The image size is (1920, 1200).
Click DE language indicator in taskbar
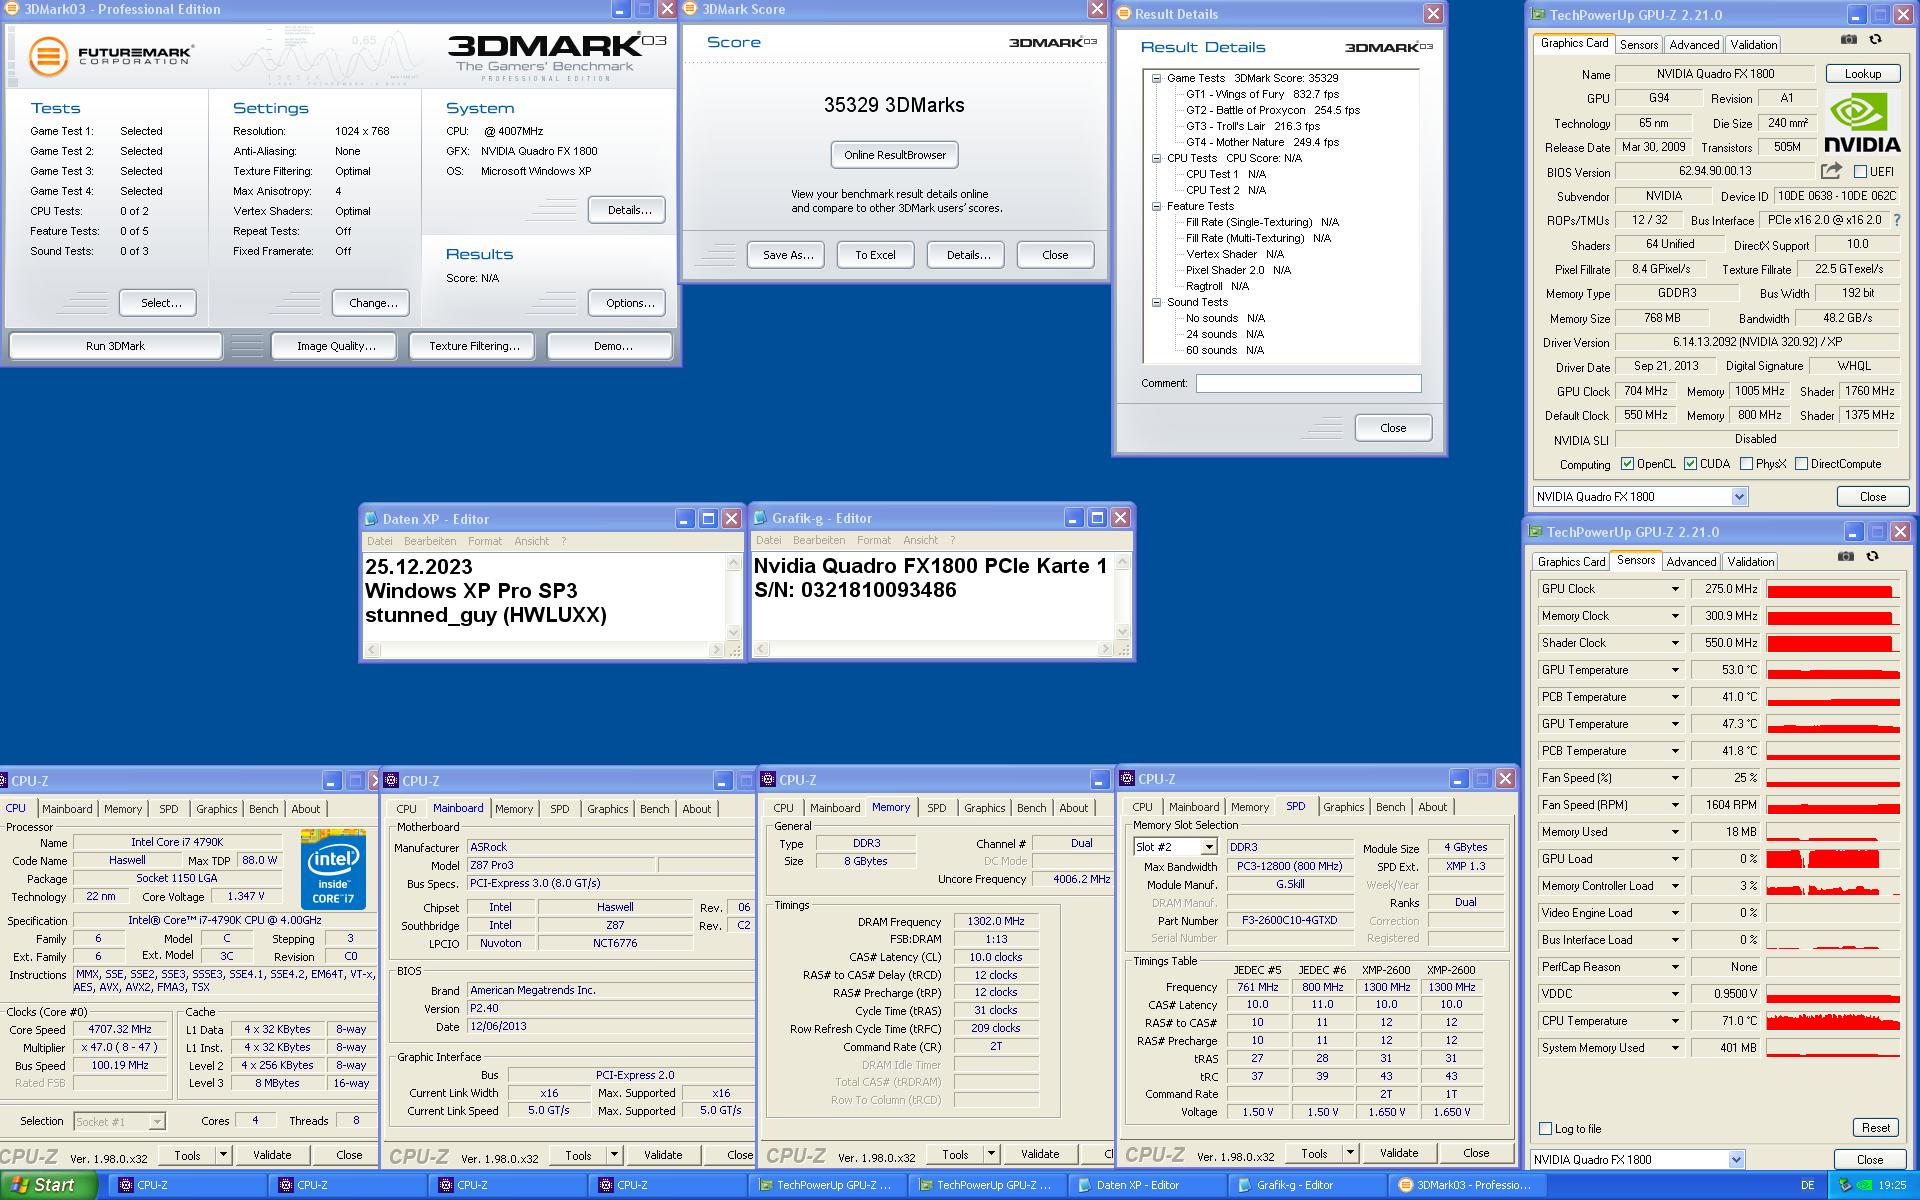[1807, 1185]
